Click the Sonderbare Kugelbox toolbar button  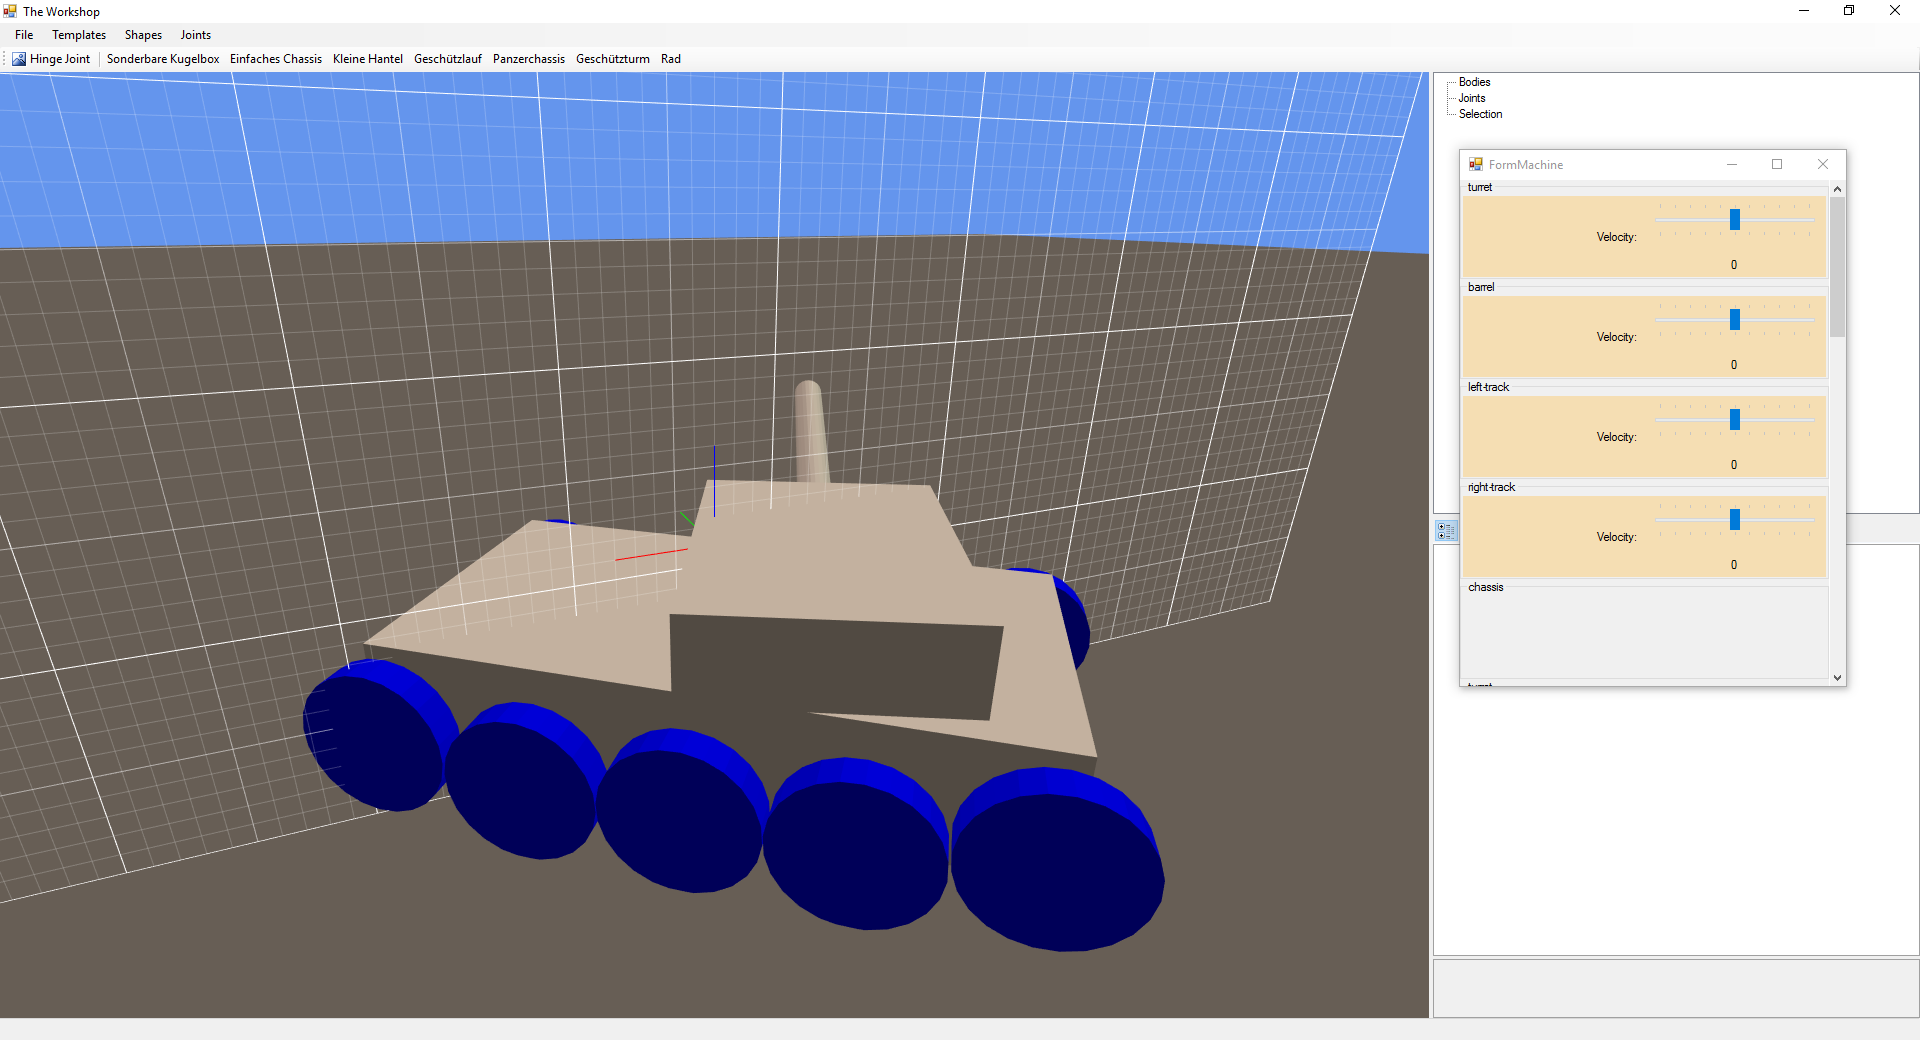pos(163,59)
